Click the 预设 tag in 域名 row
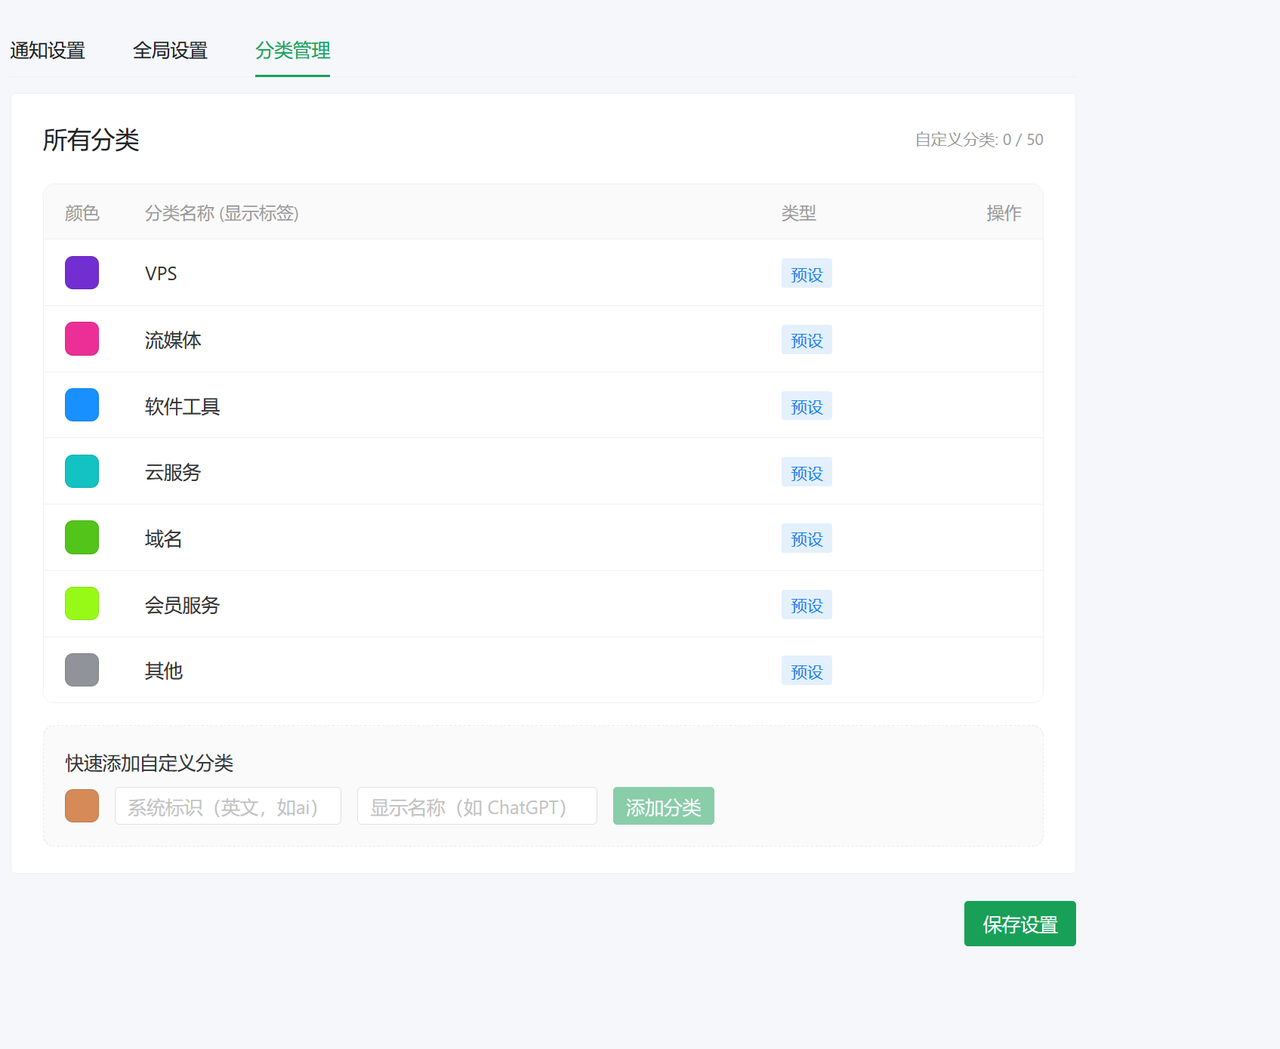Viewport: 1280px width, 1049px height. 807,539
